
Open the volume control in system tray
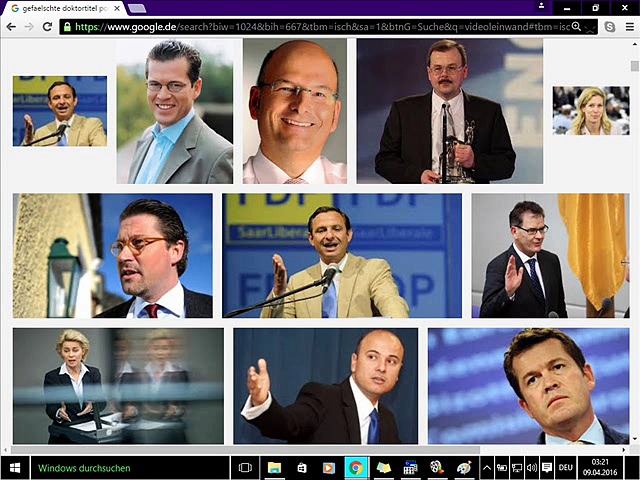[x=532, y=467]
